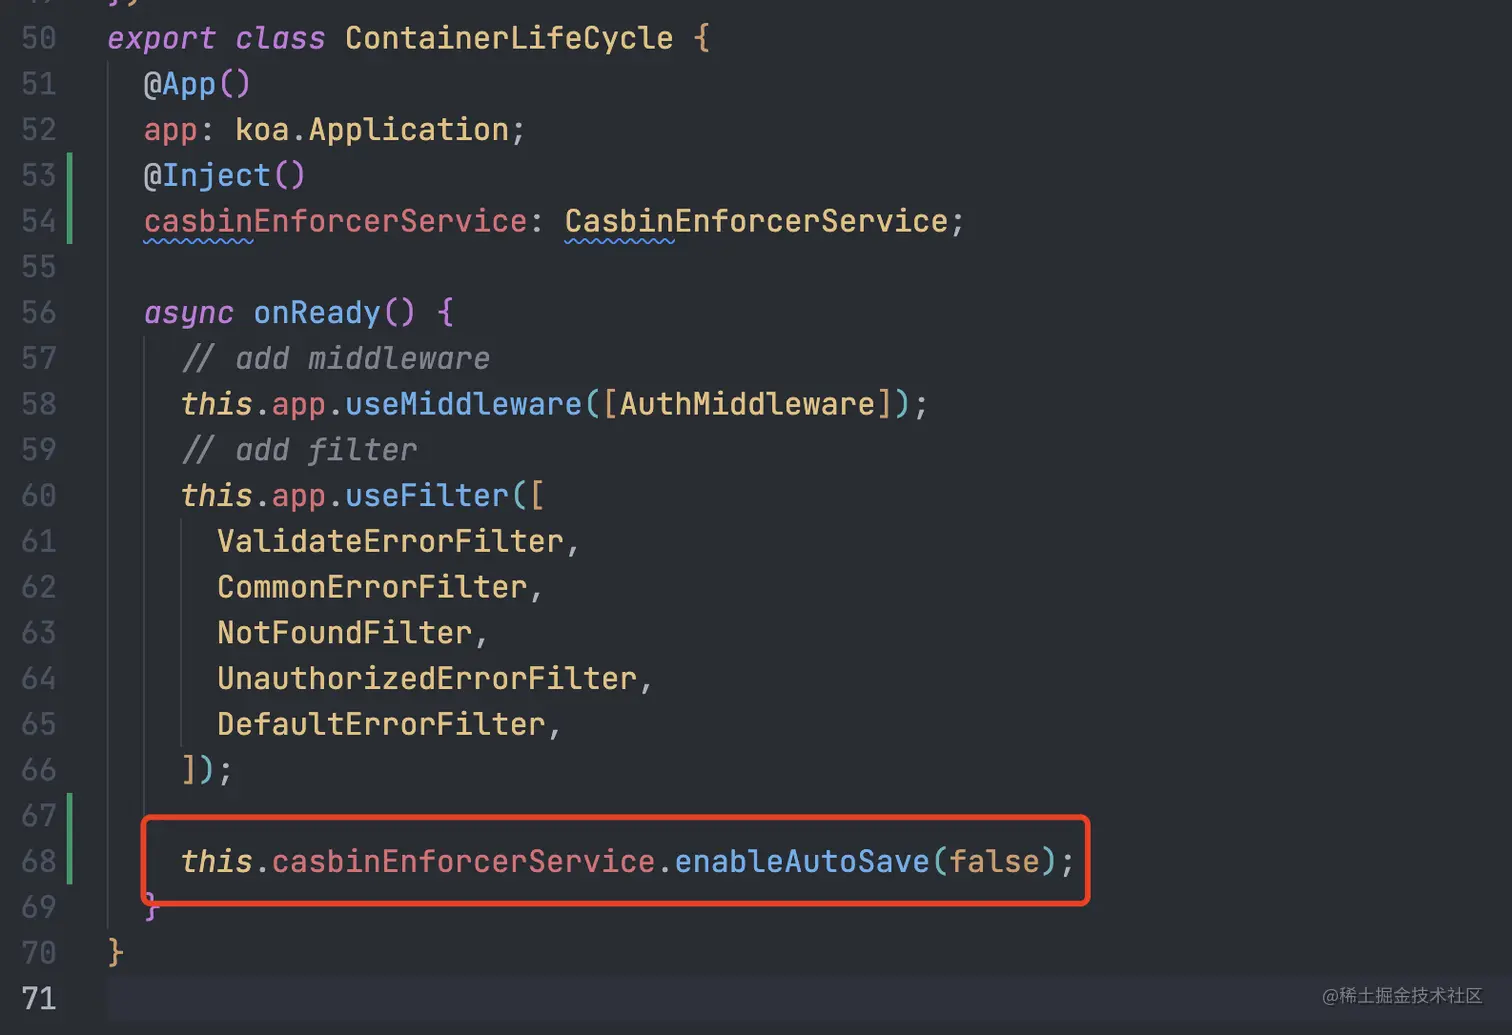
Task: Click ValidateErrorFilter entry
Action: pyautogui.click(x=390, y=541)
